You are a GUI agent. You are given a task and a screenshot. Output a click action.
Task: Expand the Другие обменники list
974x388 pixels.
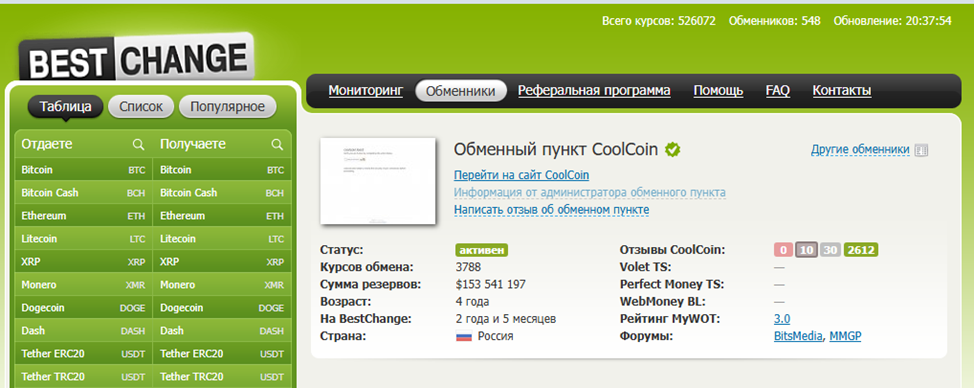[x=860, y=150]
